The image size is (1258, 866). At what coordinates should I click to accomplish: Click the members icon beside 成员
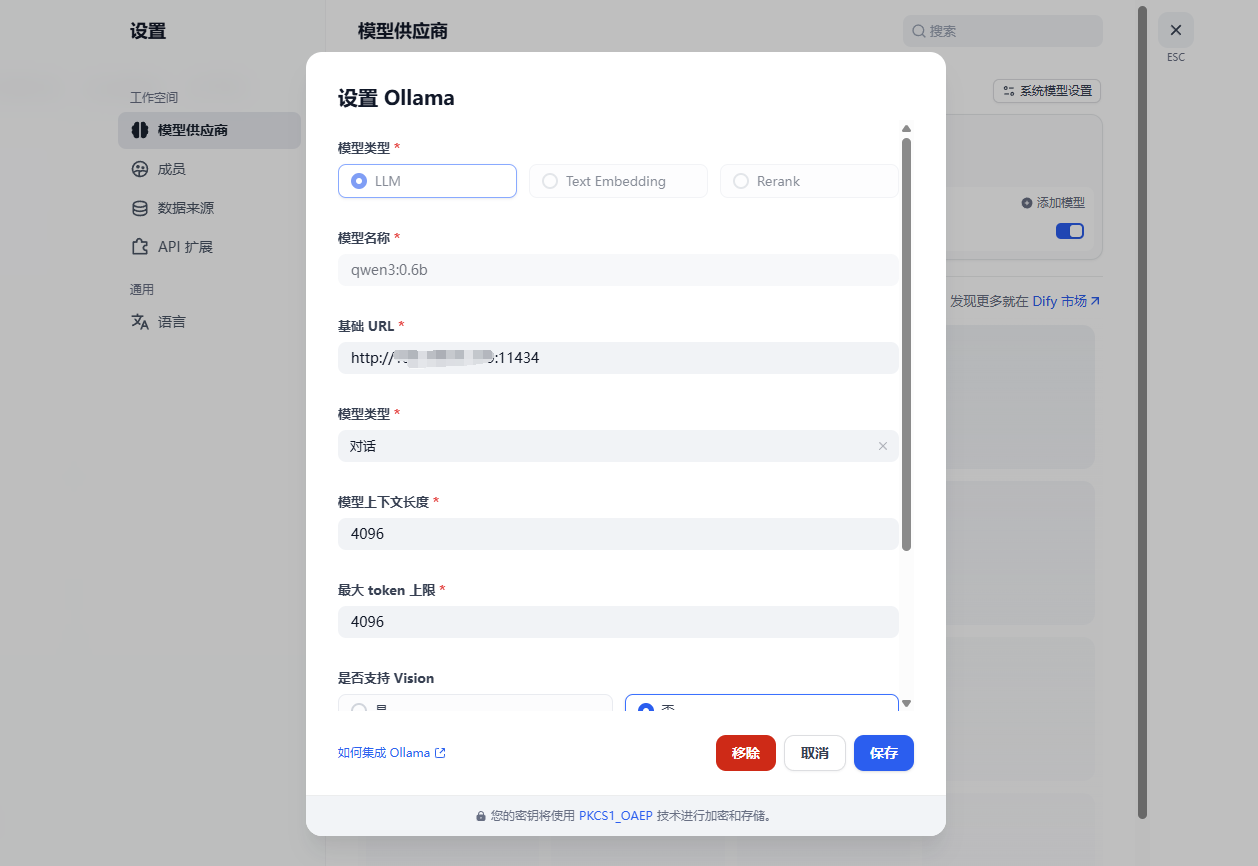pos(140,169)
